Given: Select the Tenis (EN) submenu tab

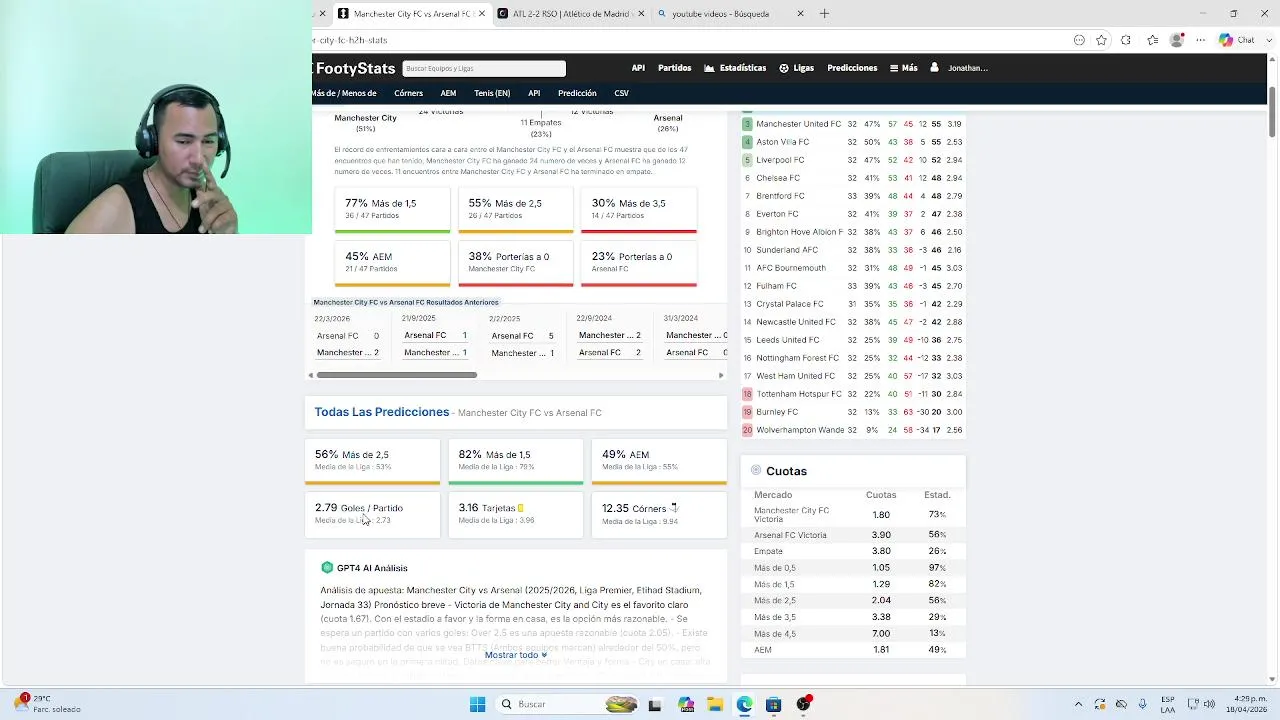Looking at the screenshot, I should point(492,93).
